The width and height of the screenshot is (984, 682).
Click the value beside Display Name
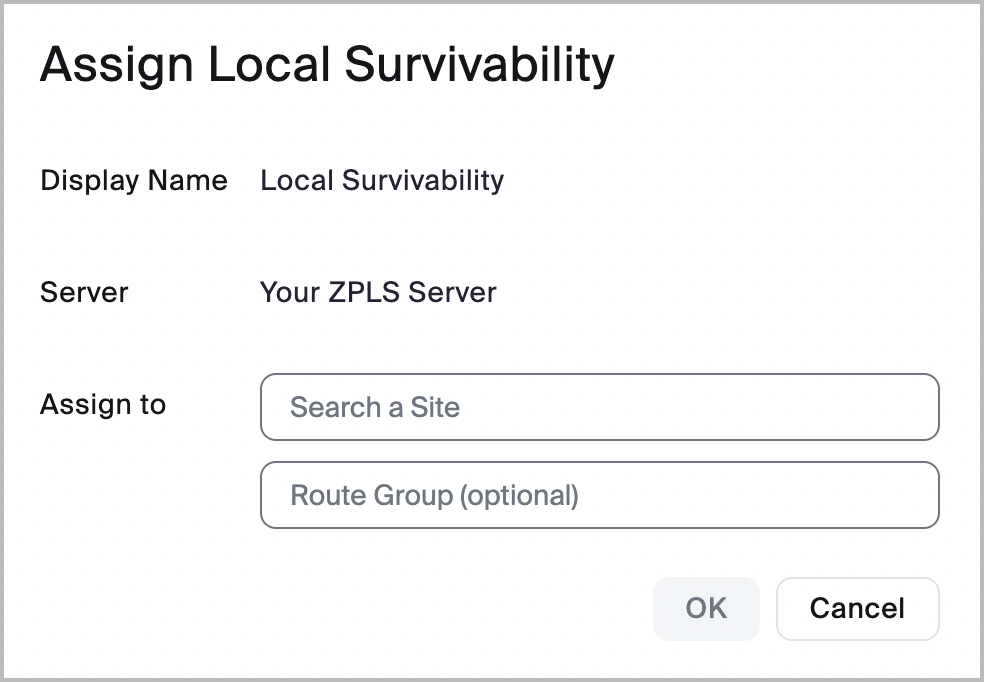(x=382, y=181)
